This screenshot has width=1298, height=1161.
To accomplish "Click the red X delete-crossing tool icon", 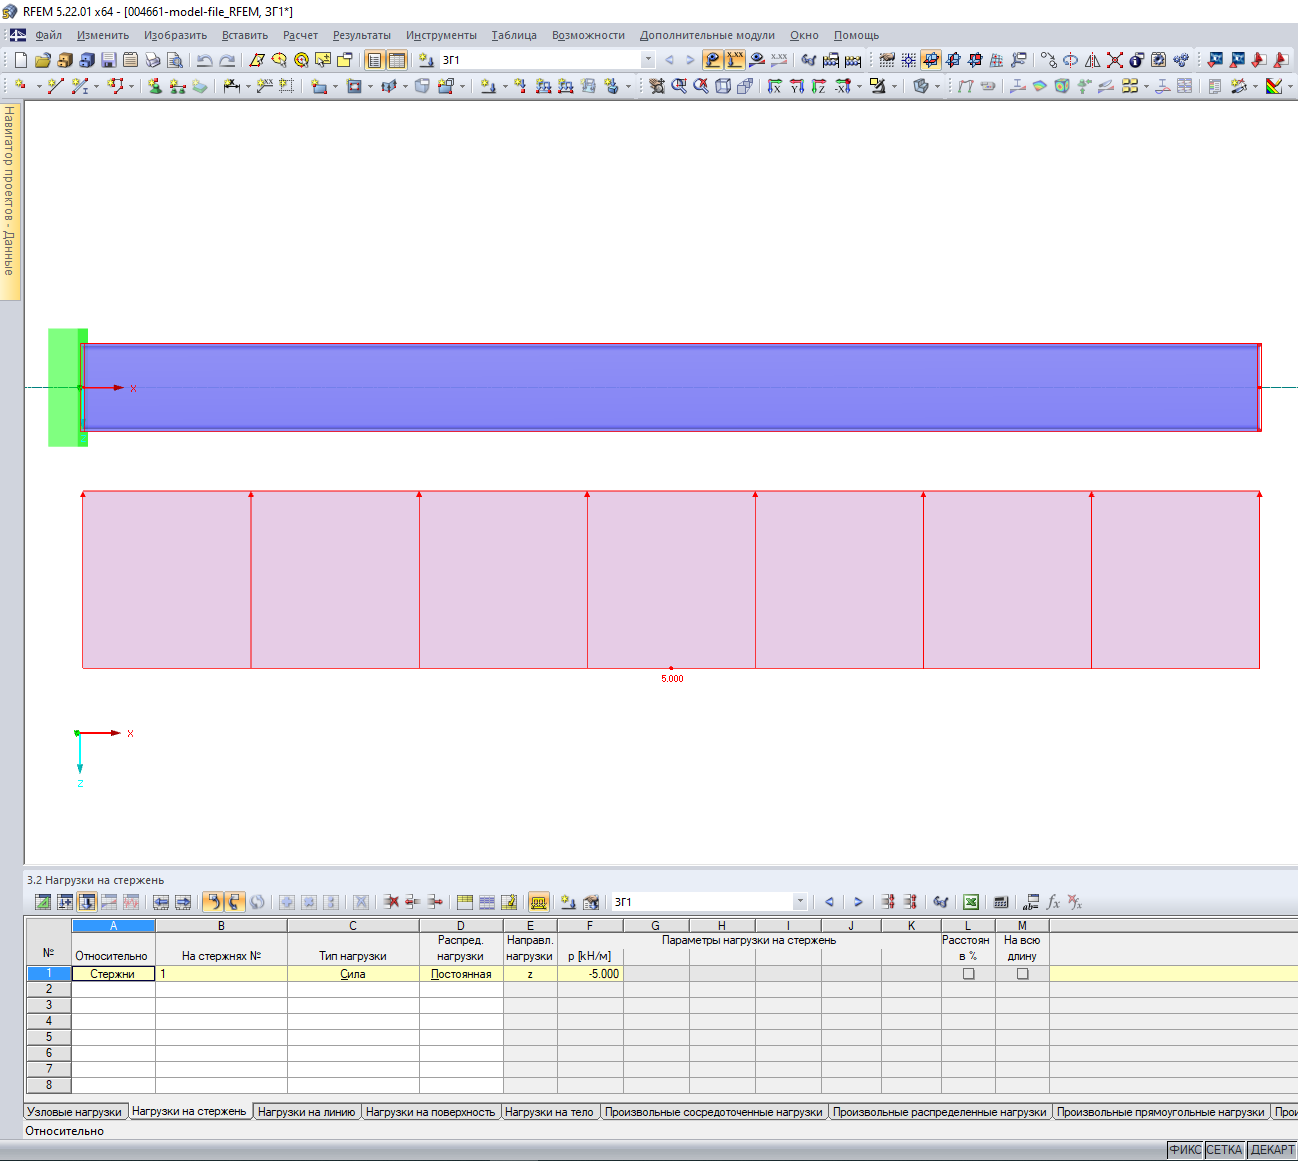I will [1114, 60].
